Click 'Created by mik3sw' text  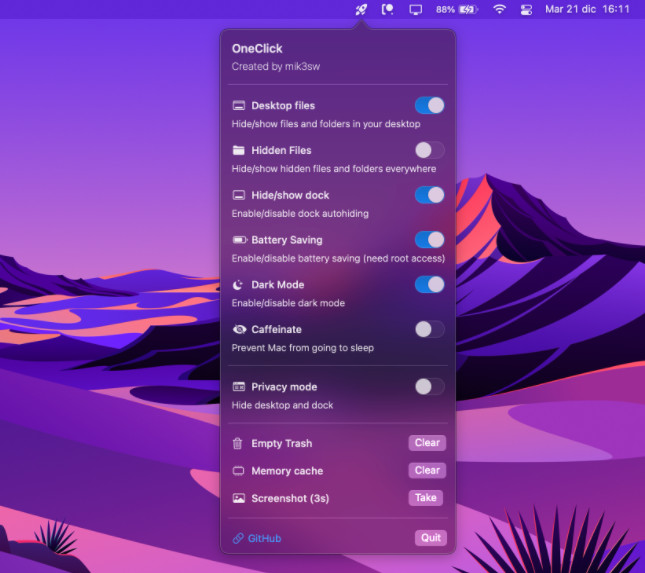coord(276,67)
